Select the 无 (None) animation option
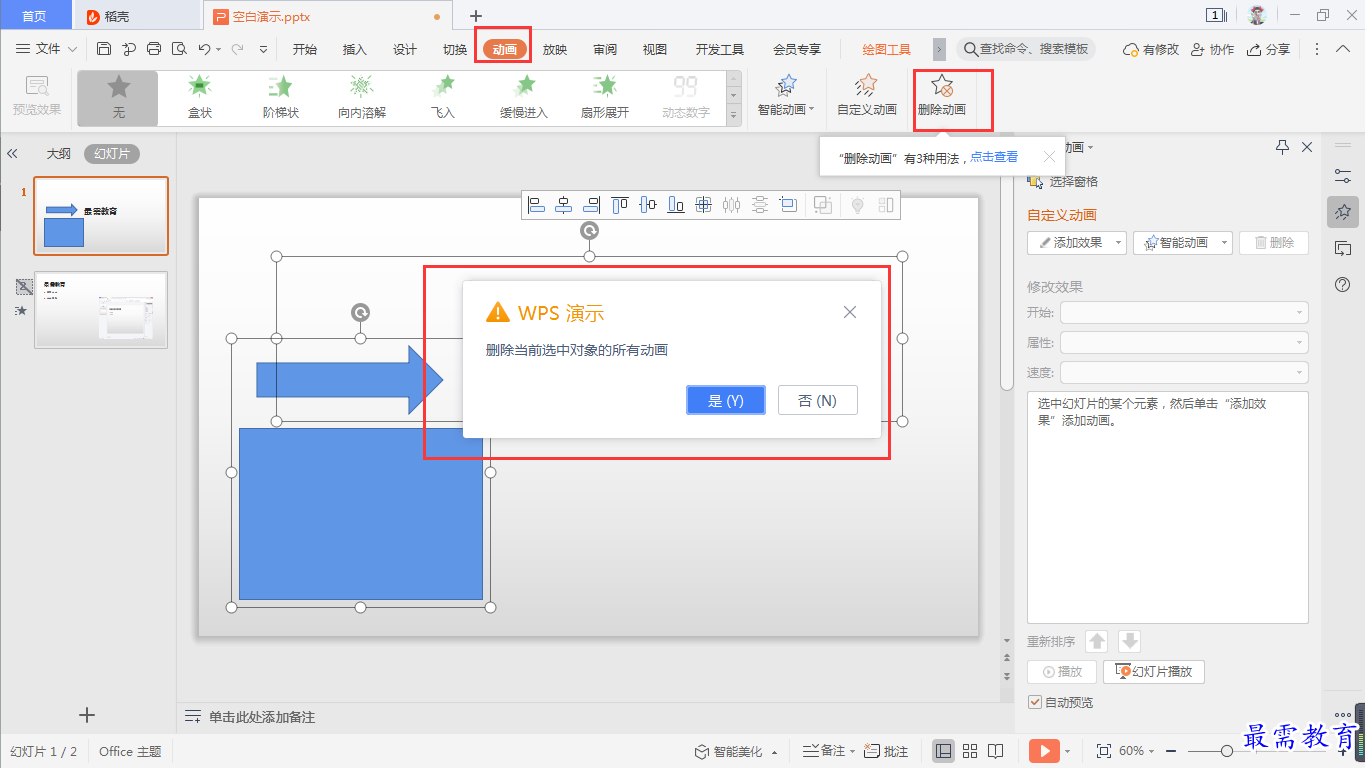 (119, 98)
